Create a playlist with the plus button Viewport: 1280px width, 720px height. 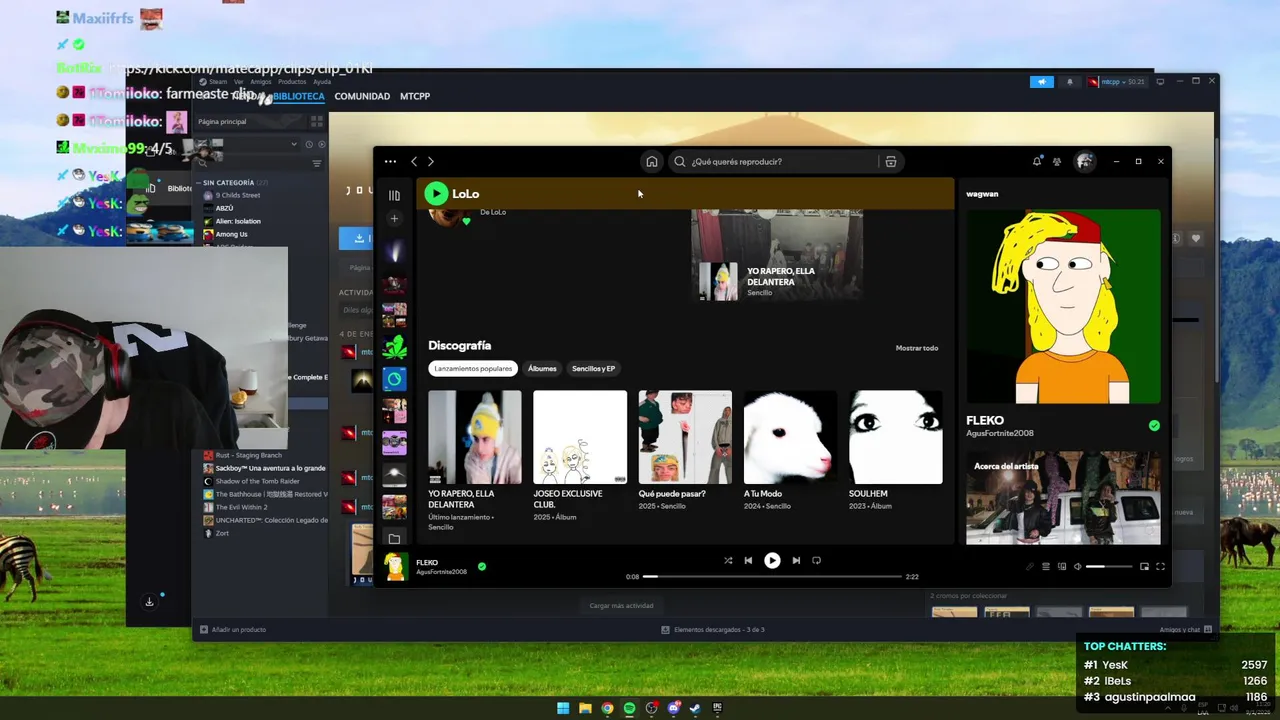point(394,218)
